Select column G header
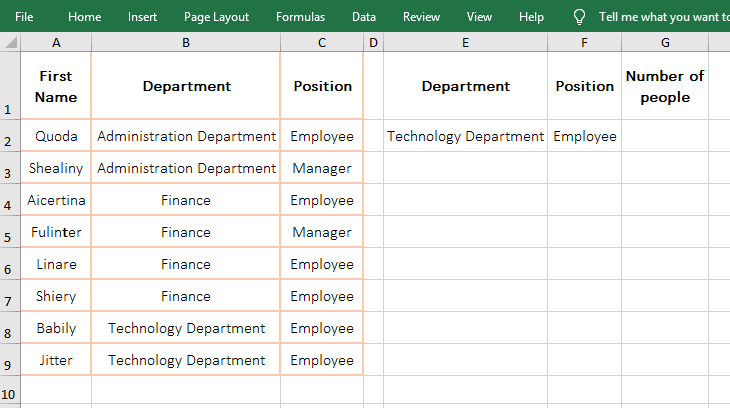Image resolution: width=730 pixels, height=408 pixels. point(665,42)
